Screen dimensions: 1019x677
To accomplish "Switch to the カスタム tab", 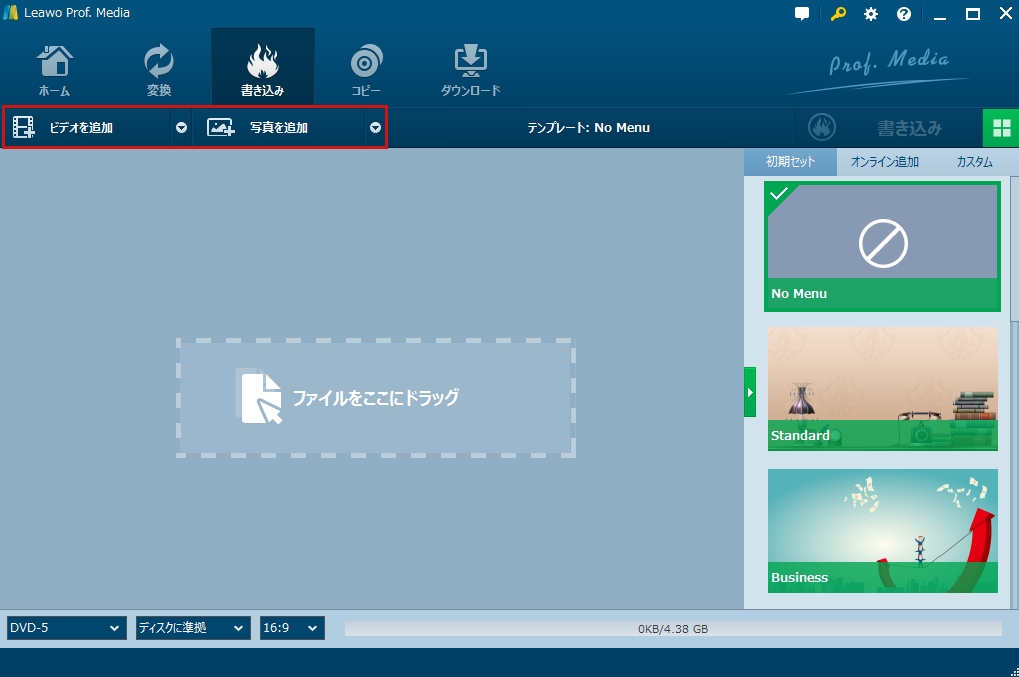I will [974, 162].
